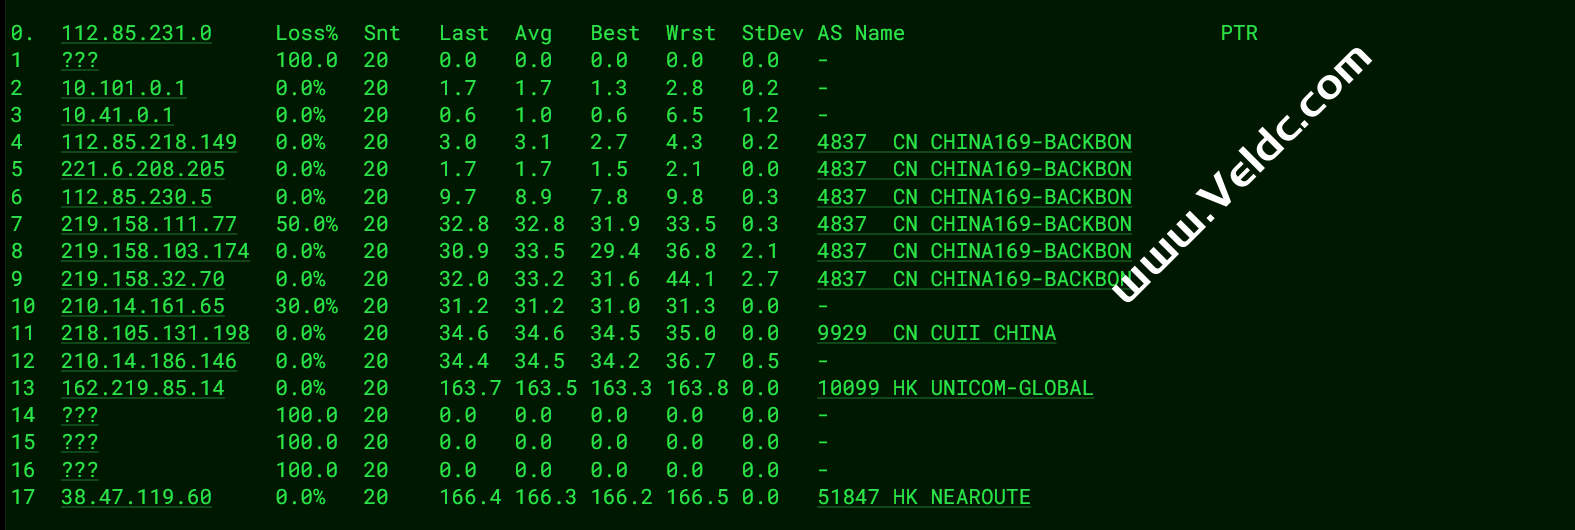Select hop 12 IP 210.14.186.146
The height and width of the screenshot is (530, 1575).
149,361
